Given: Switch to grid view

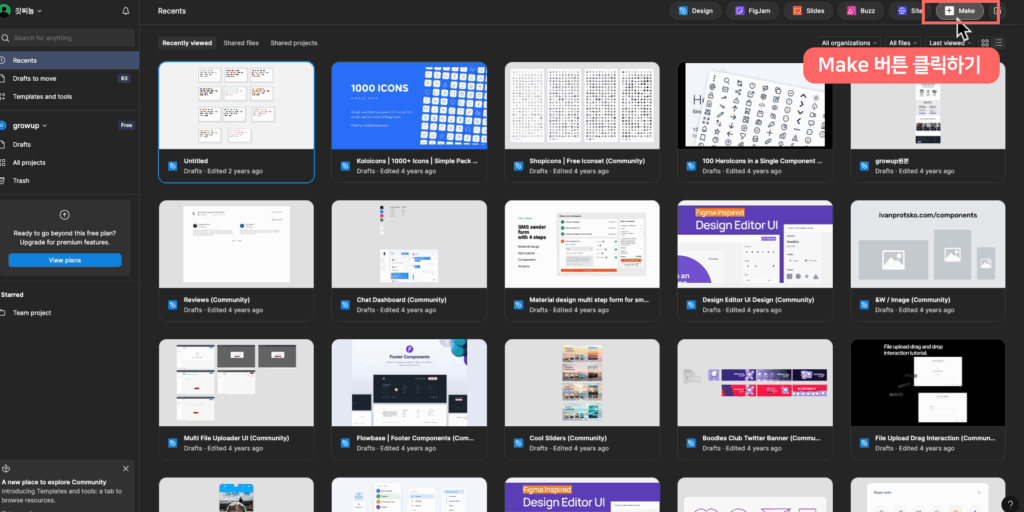Looking at the screenshot, I should pos(985,43).
